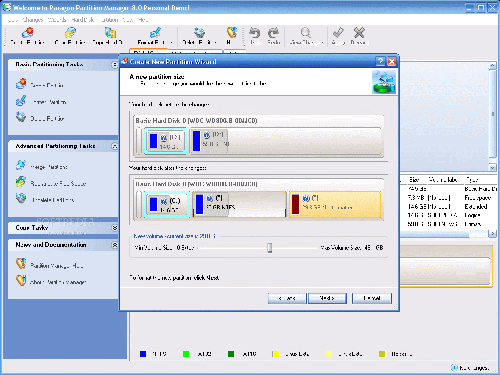Viewport: 500px width, 375px height.
Task: Click the Apply checkmark toolbar icon
Action: pos(338,33)
